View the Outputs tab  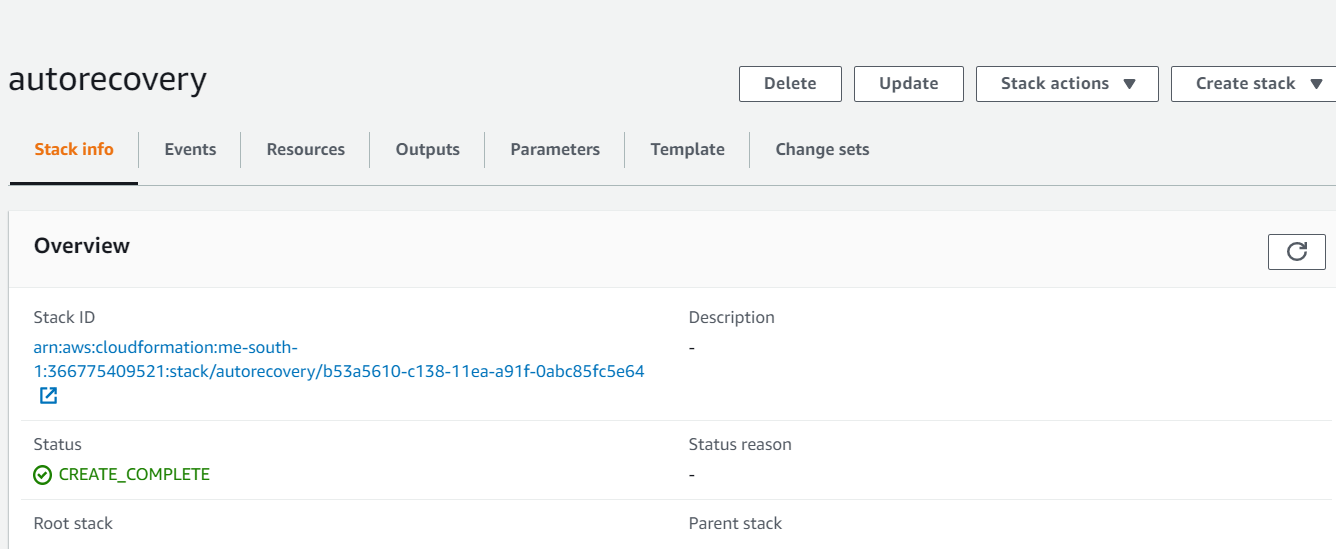coord(427,149)
